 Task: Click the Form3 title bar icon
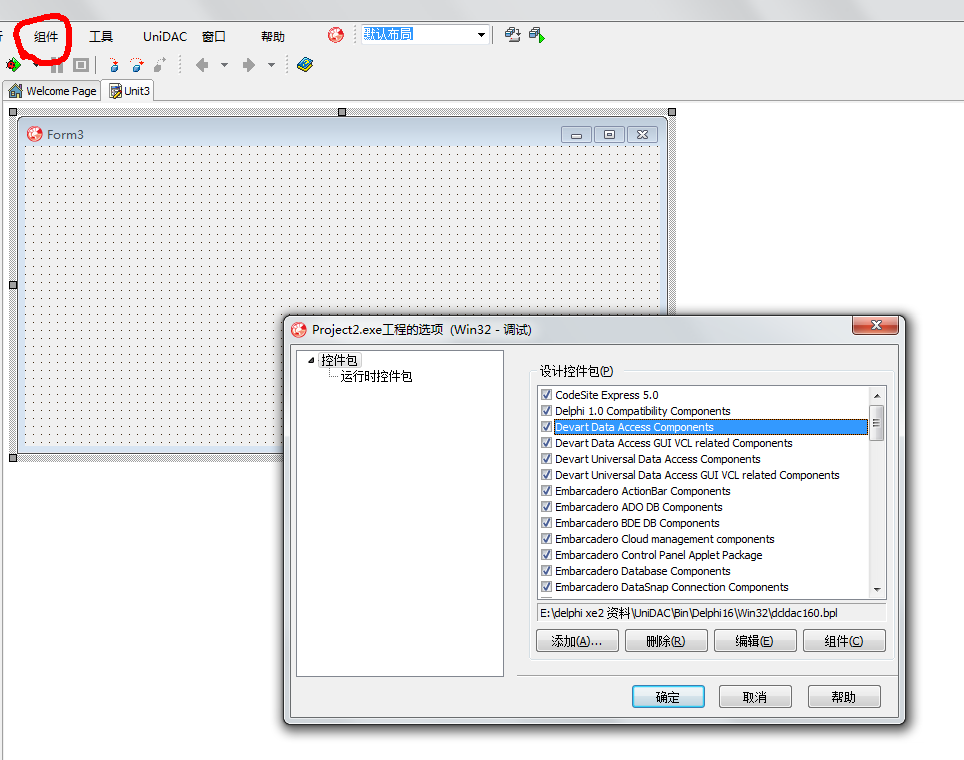[34, 134]
